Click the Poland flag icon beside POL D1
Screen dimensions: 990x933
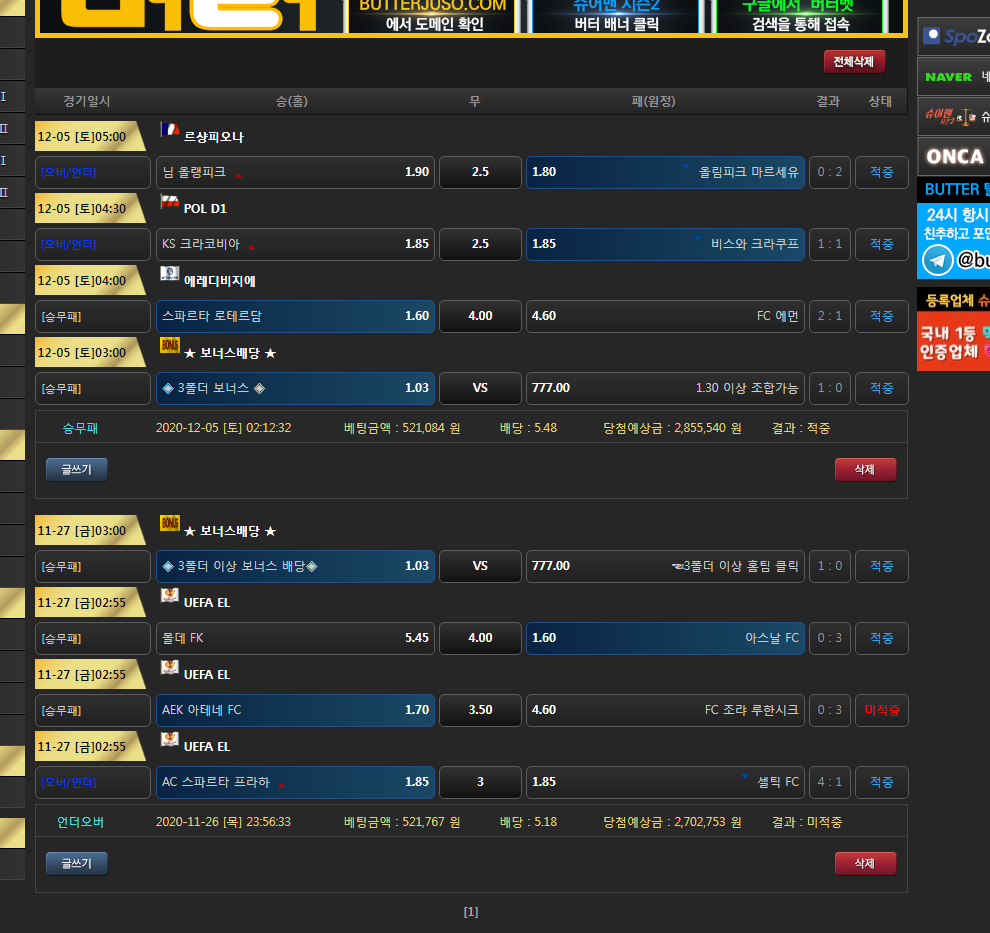(169, 203)
